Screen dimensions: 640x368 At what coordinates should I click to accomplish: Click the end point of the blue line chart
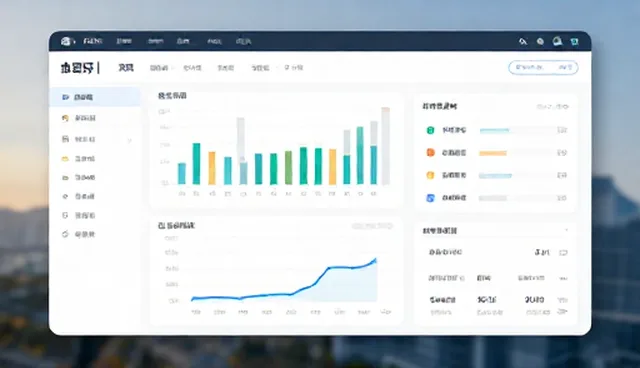tap(375, 259)
